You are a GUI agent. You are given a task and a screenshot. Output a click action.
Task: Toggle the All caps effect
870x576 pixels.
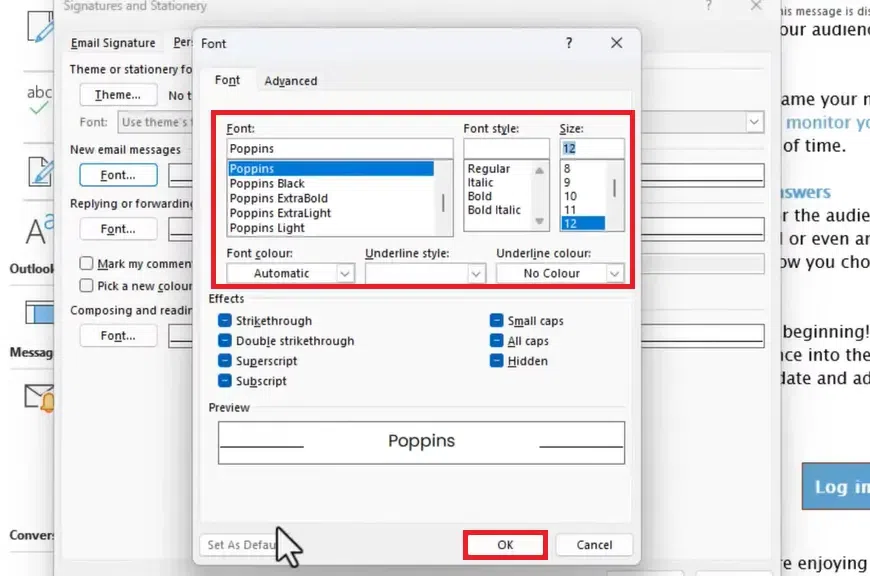[x=497, y=340]
